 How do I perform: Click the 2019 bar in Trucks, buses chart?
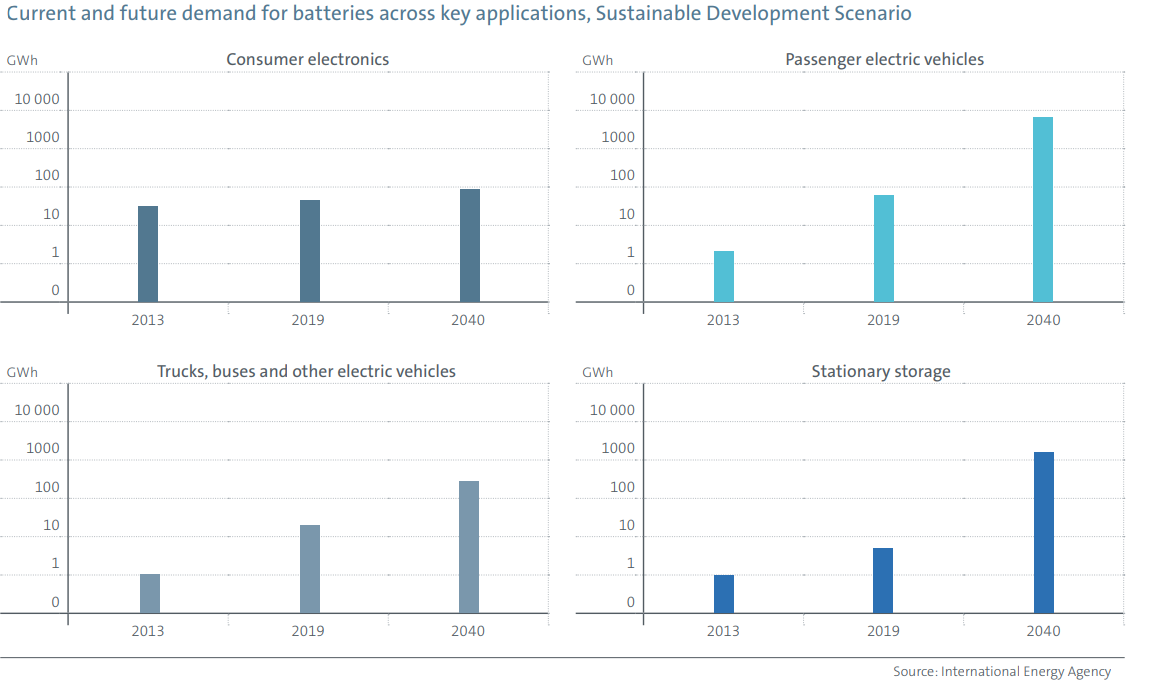click(x=310, y=569)
